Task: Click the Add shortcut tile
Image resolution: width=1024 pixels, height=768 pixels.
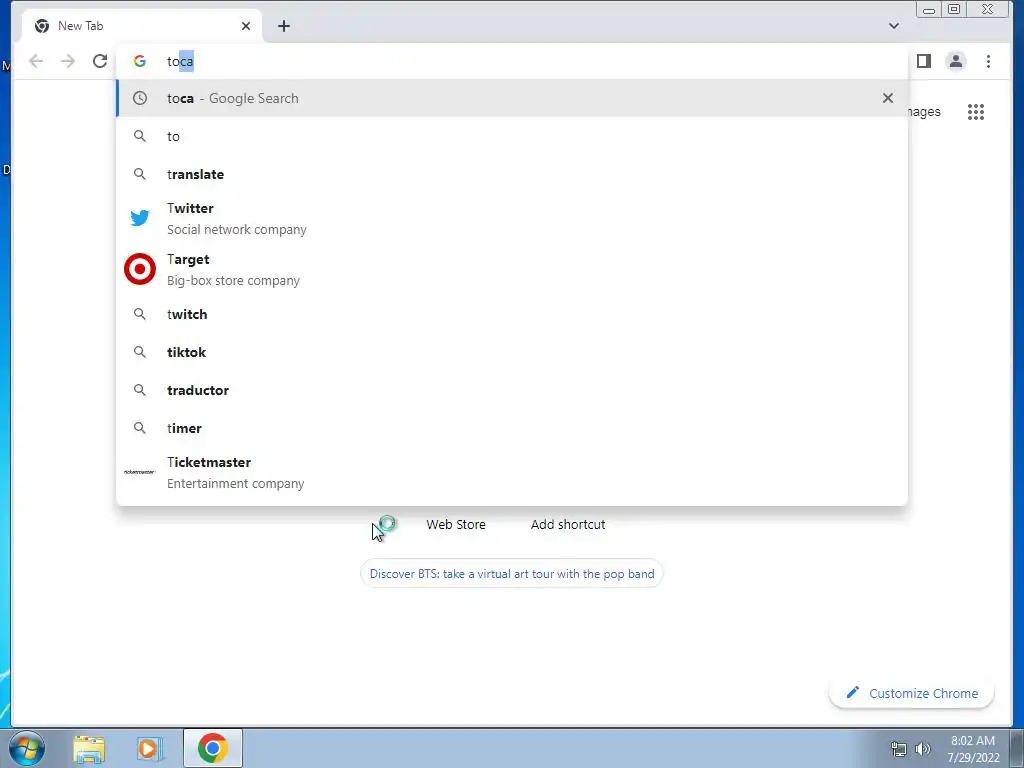Action: [568, 524]
